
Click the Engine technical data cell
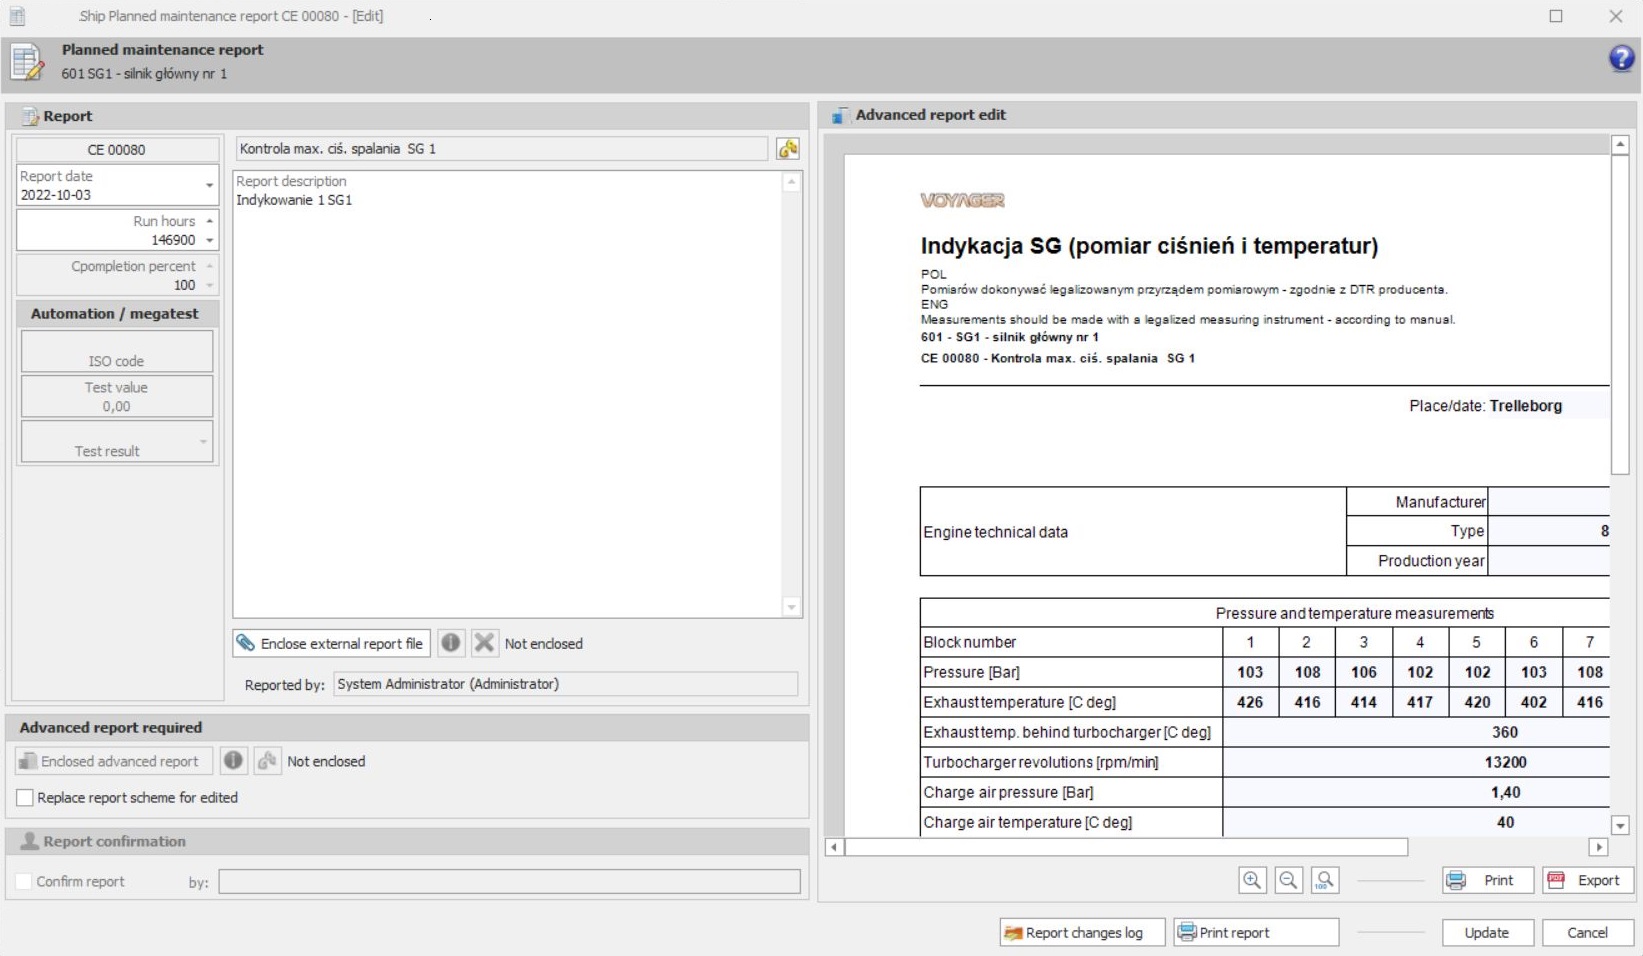tap(1133, 532)
